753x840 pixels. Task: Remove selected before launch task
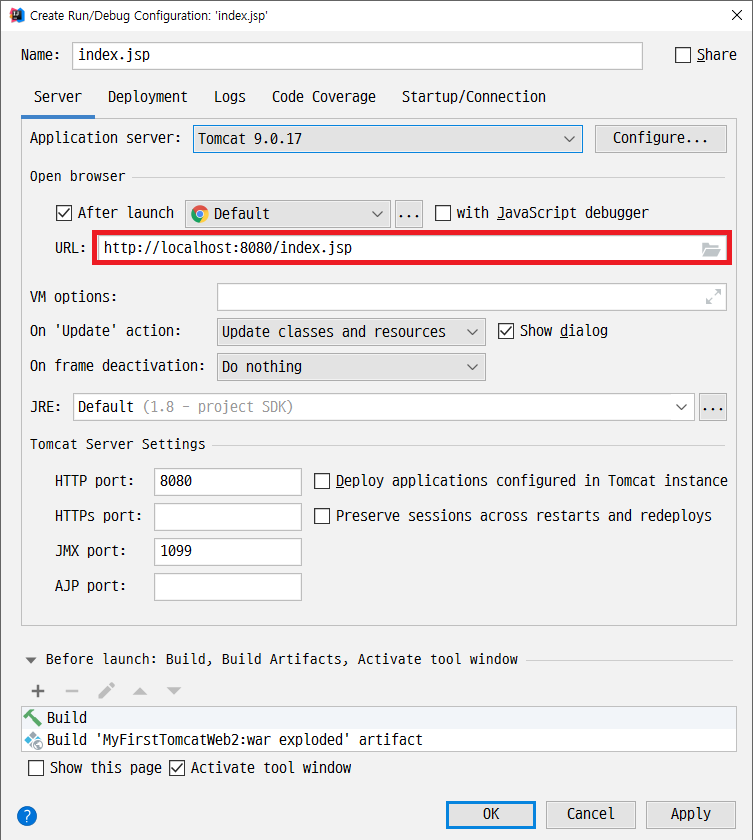[72, 691]
